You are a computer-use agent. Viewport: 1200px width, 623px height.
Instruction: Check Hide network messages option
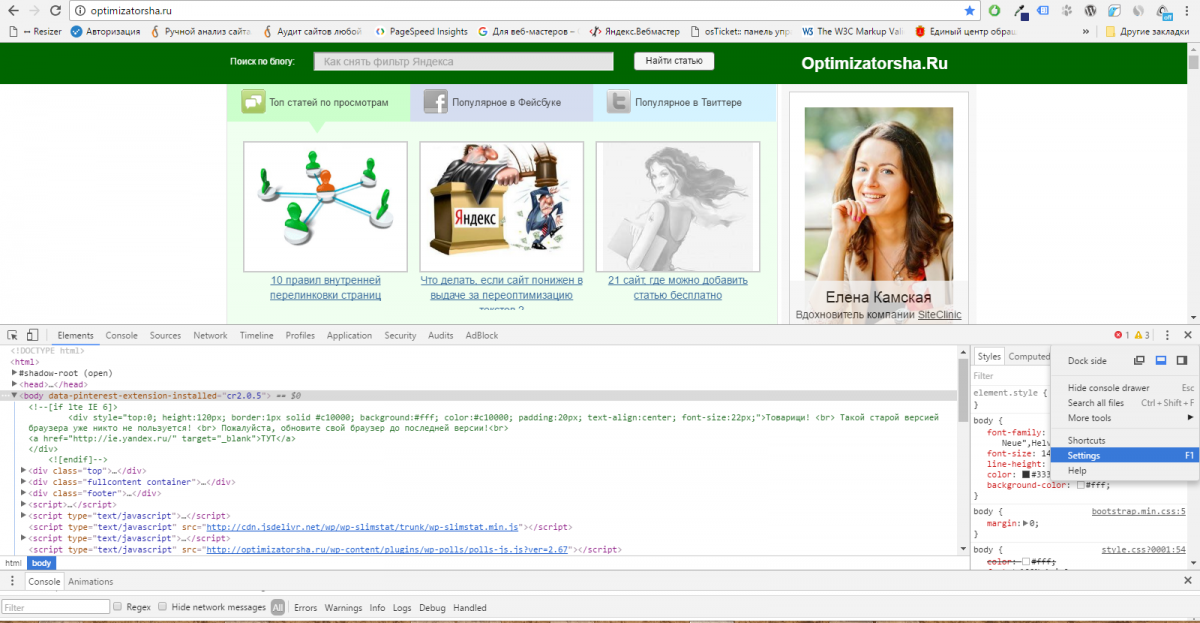[163, 607]
